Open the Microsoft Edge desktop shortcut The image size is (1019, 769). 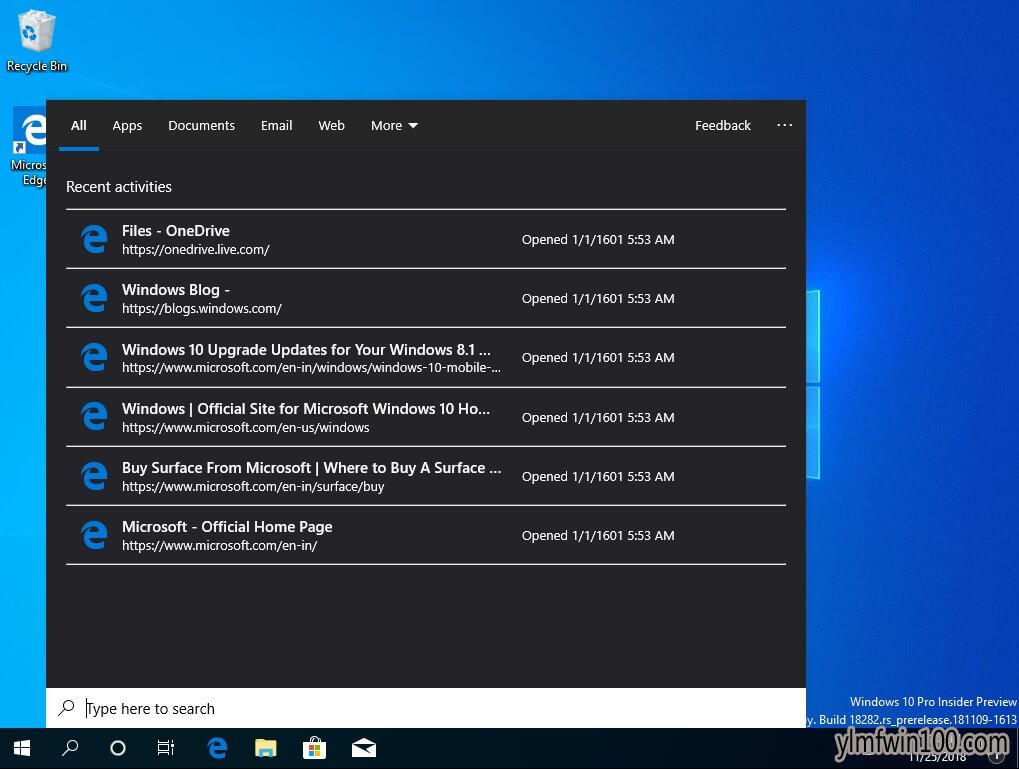tap(29, 146)
